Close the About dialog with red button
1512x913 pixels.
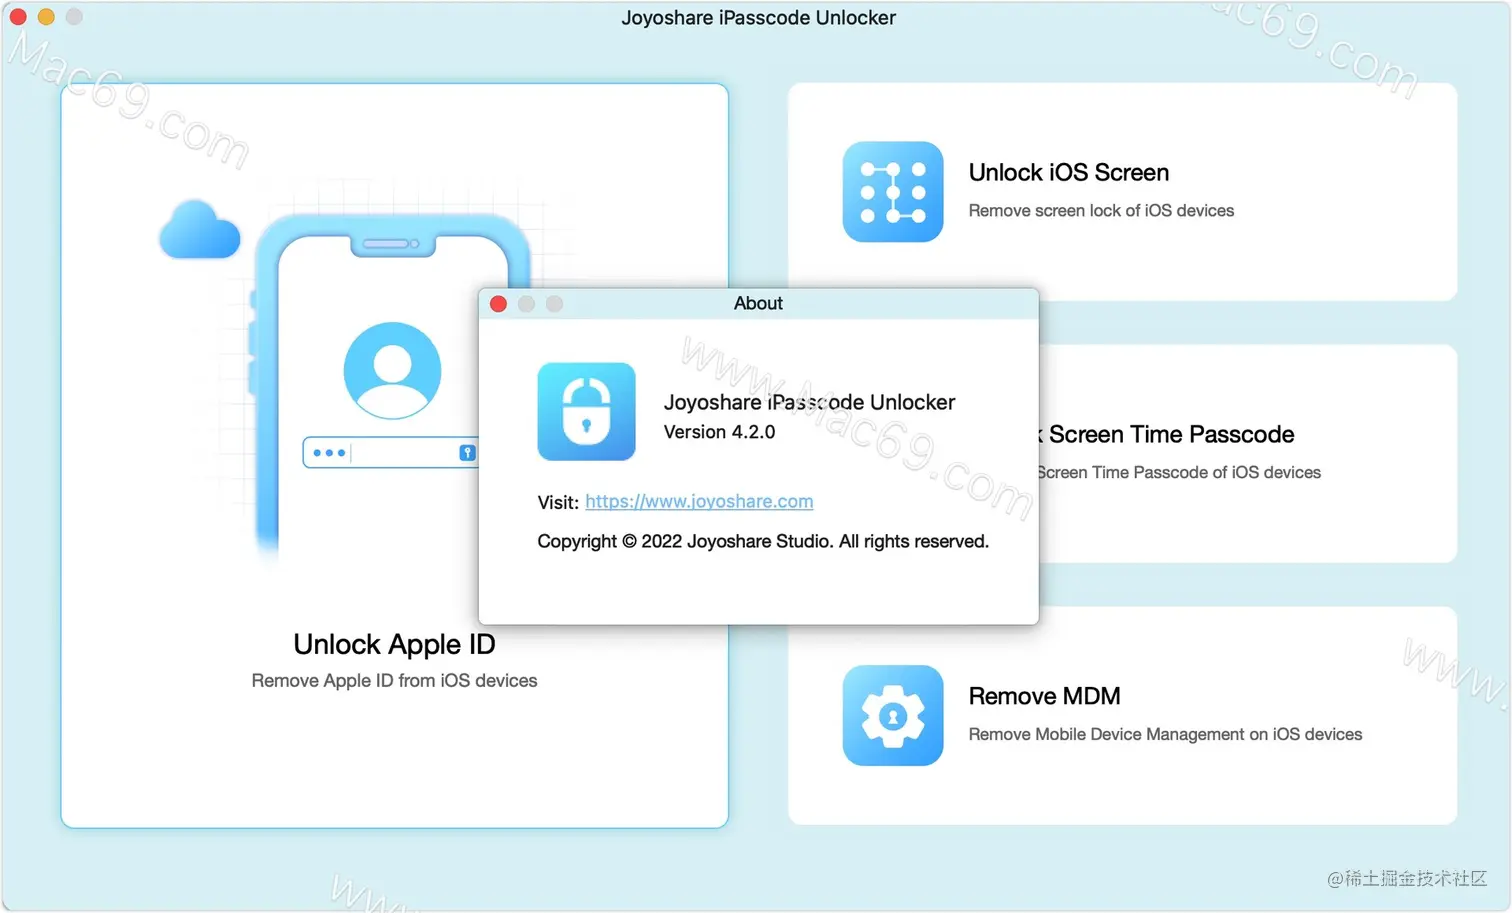tap(498, 304)
